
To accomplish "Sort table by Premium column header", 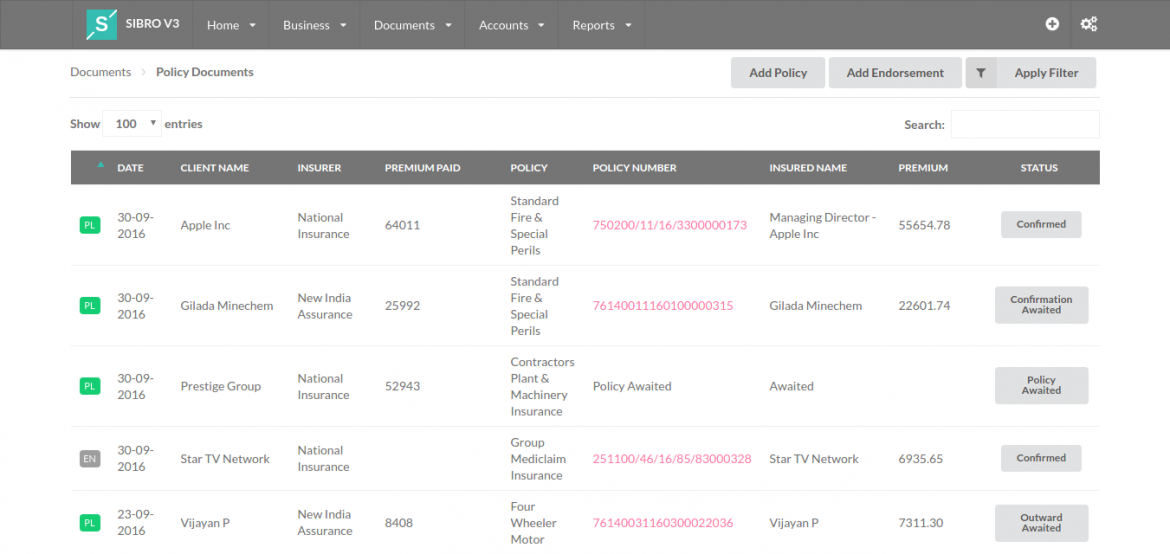I will pos(923,168).
